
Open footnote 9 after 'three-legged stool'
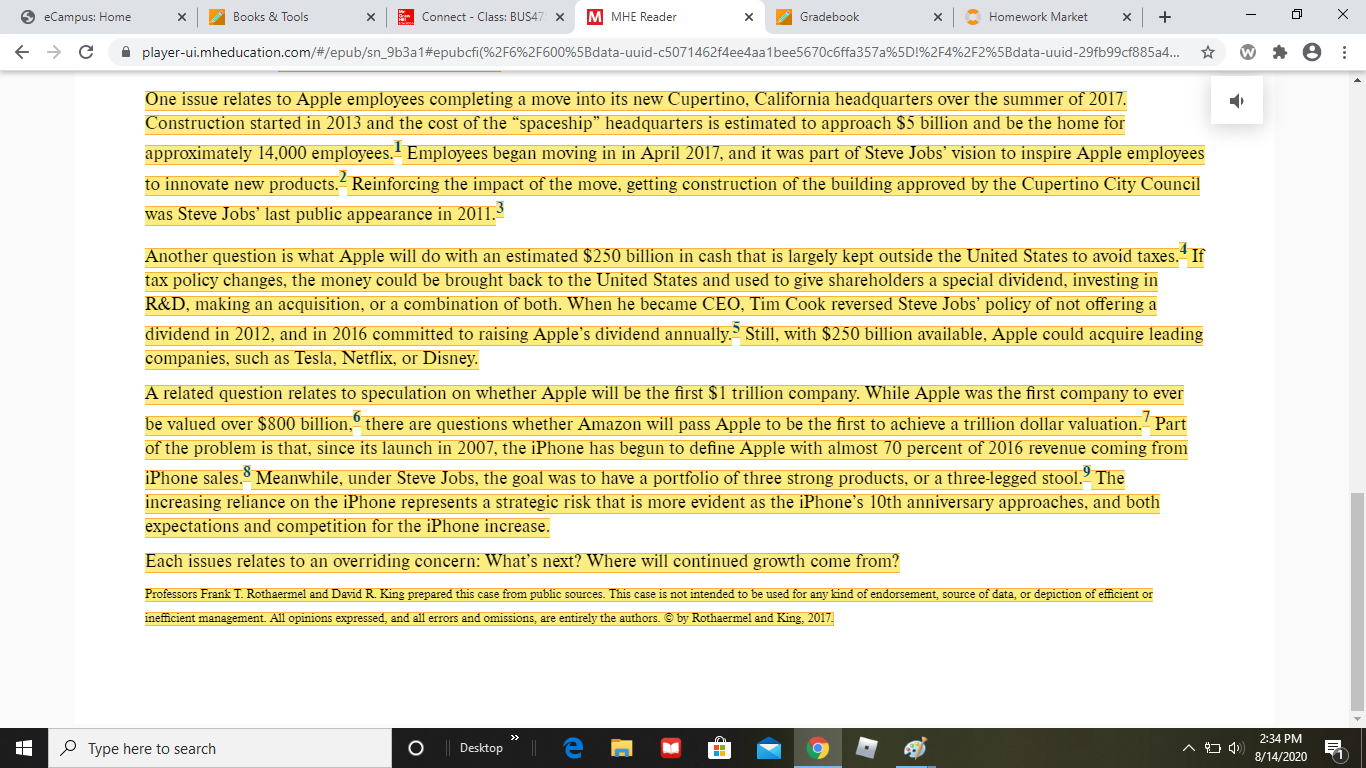pos(1087,472)
